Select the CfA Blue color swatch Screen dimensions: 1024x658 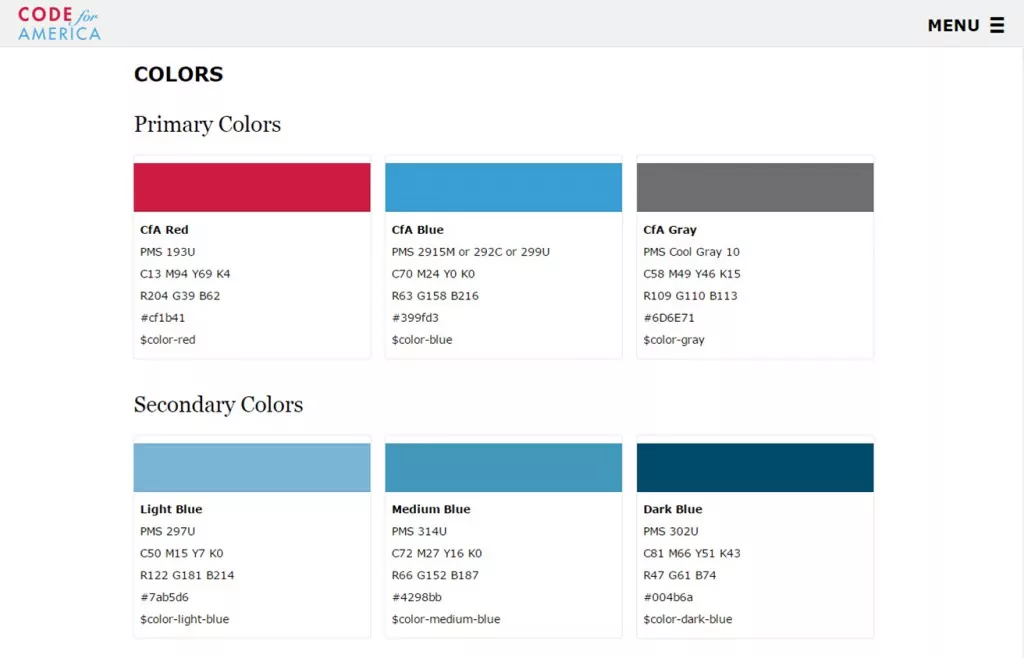(x=504, y=187)
